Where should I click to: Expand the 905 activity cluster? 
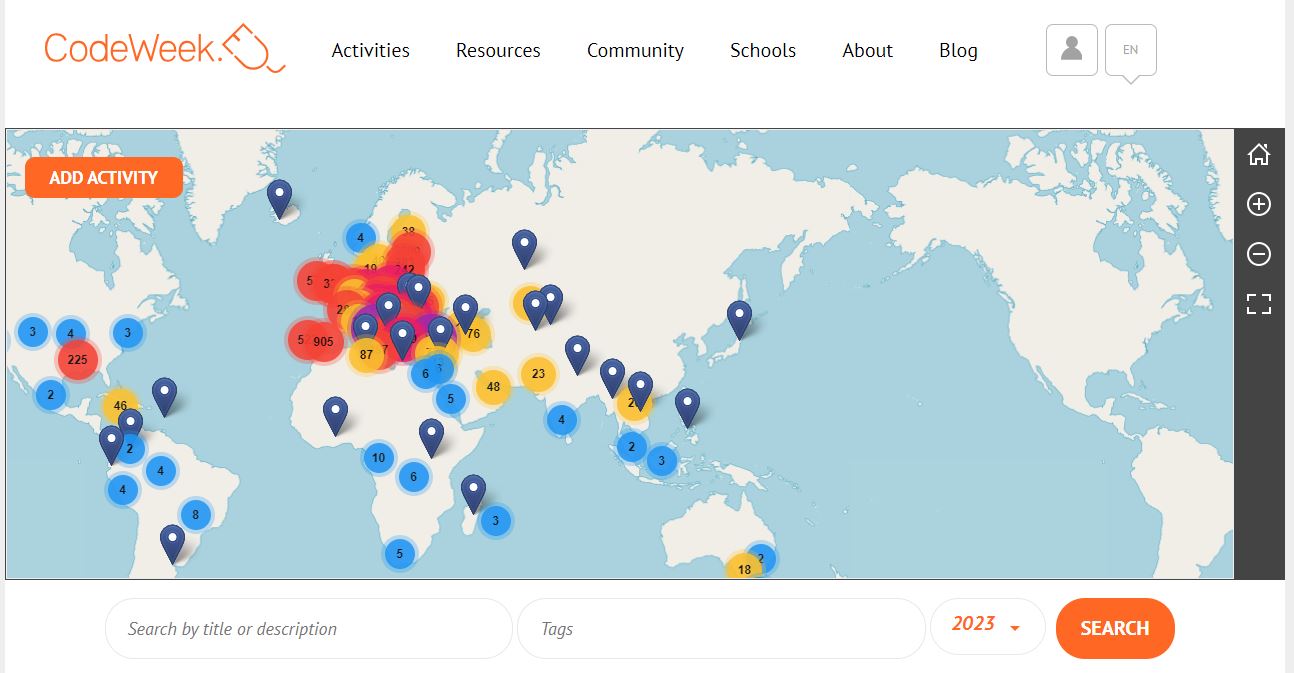[323, 341]
